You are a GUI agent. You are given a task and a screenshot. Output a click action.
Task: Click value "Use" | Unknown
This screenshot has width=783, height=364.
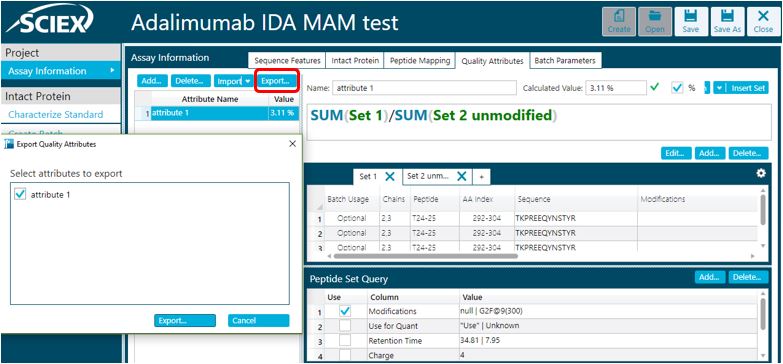[489, 326]
